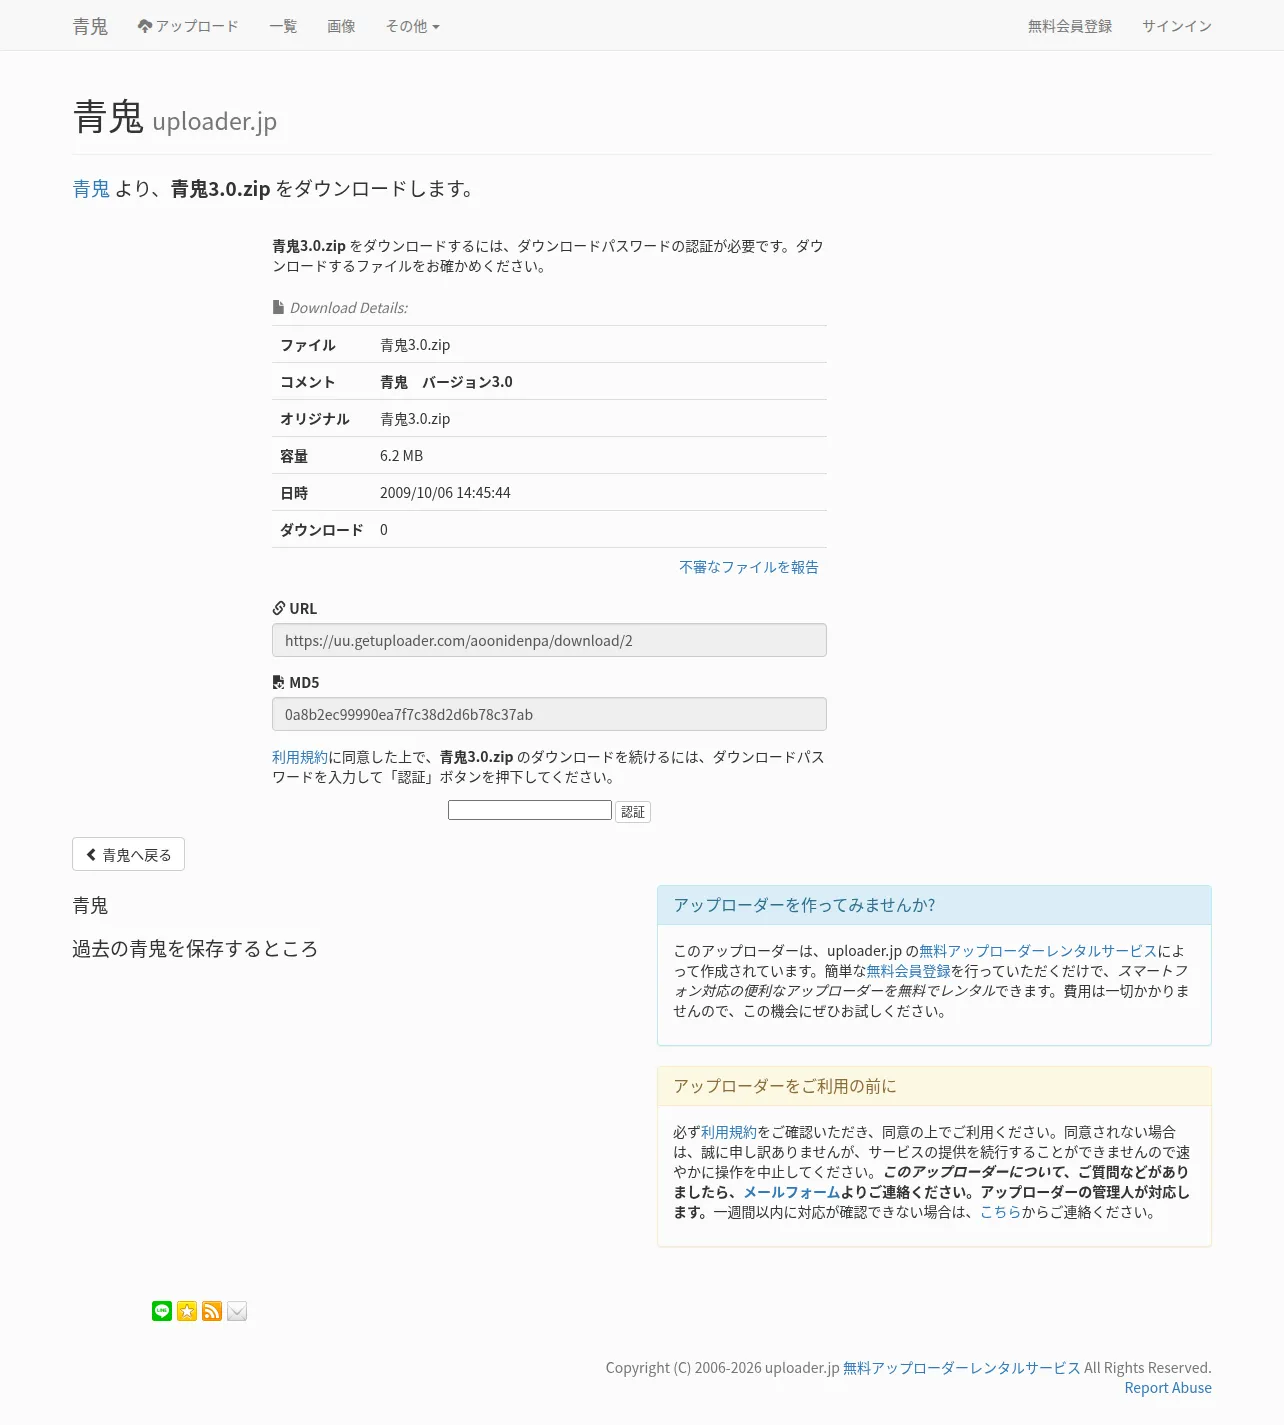Focus the download password input field
Screen dimensions: 1284x1425
[530, 810]
